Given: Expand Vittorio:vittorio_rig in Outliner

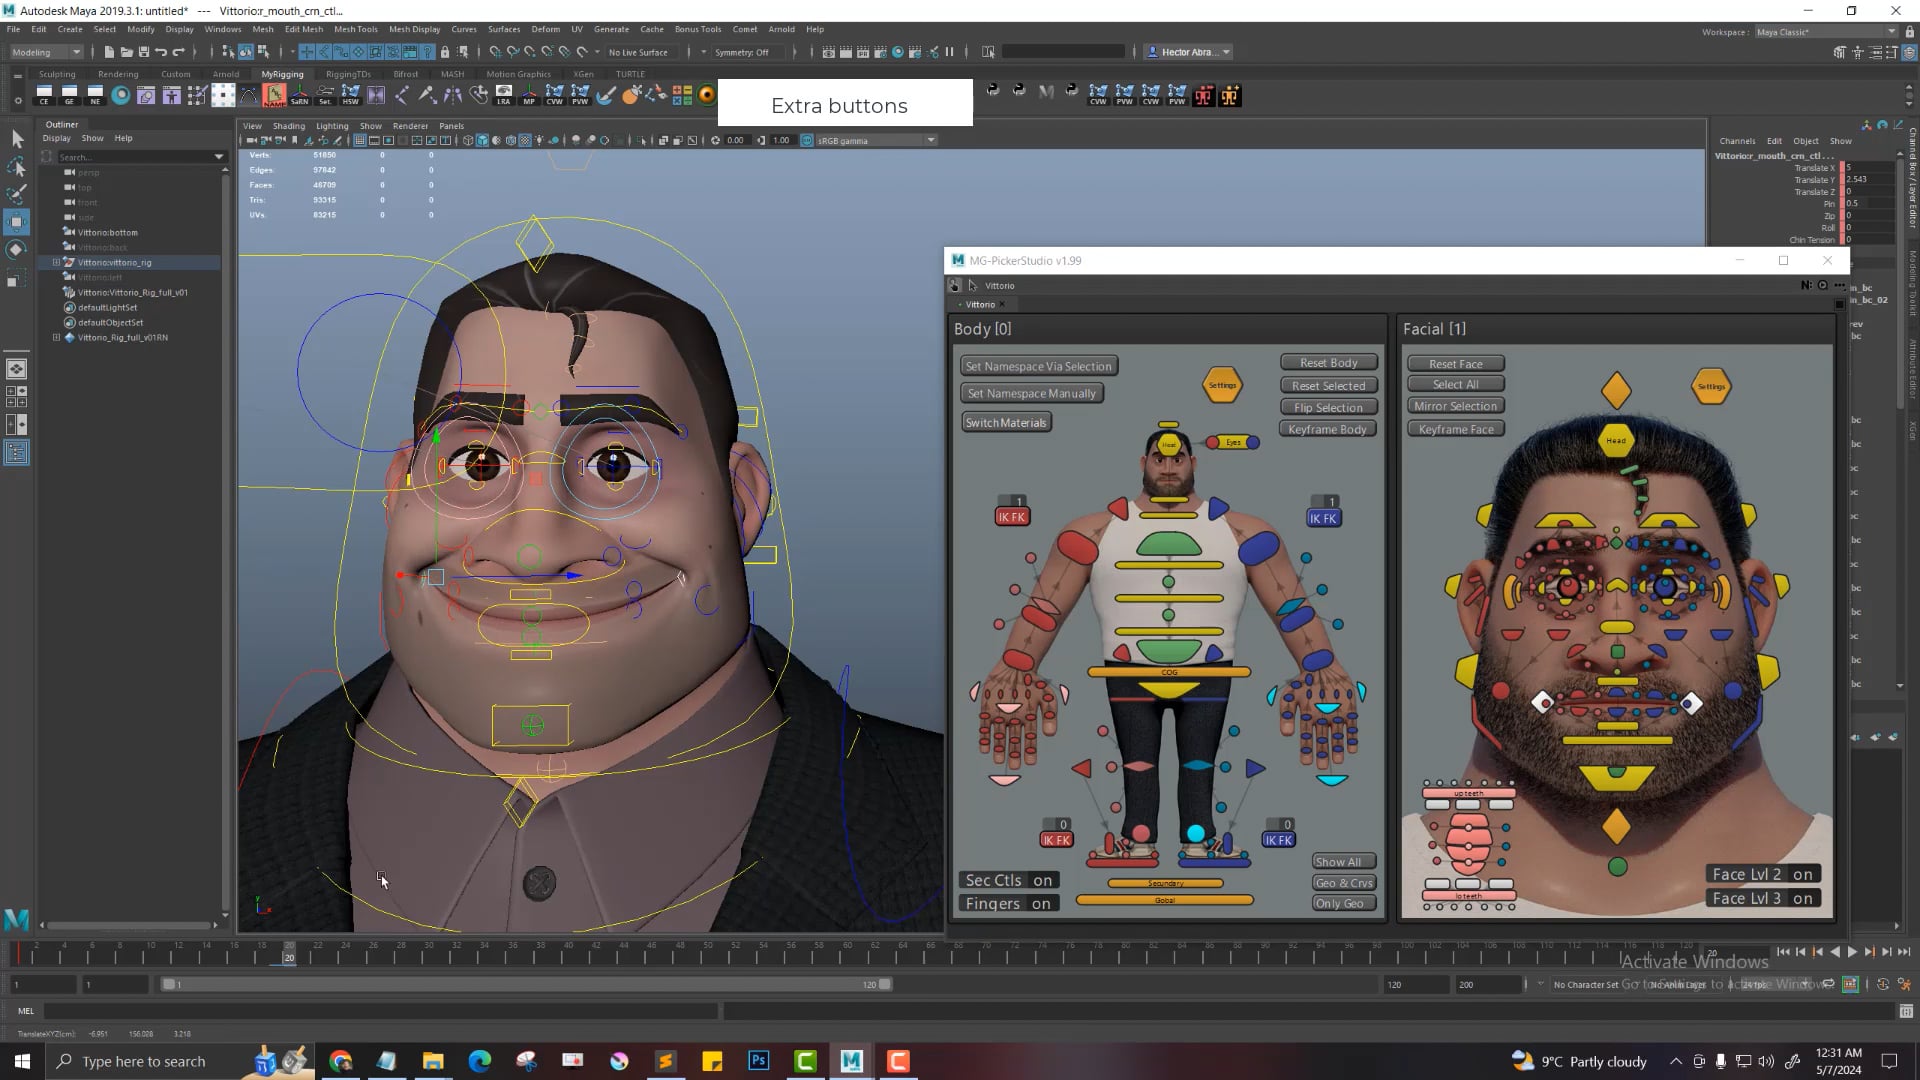Looking at the screenshot, I should pyautogui.click(x=56, y=262).
